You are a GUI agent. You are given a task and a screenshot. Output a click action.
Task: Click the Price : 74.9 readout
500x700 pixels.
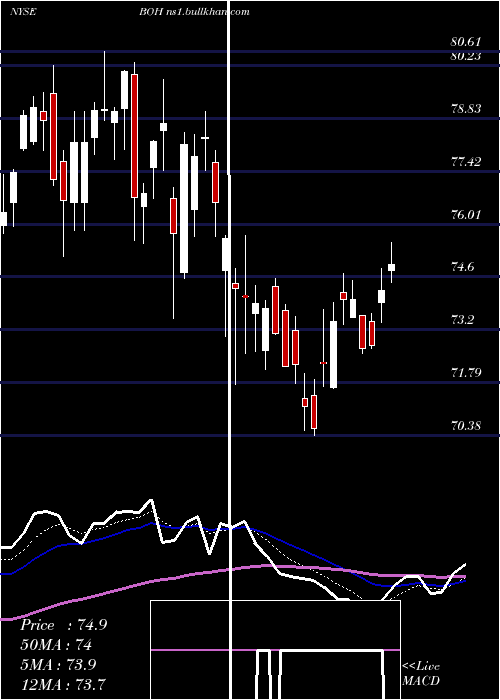[63, 625]
